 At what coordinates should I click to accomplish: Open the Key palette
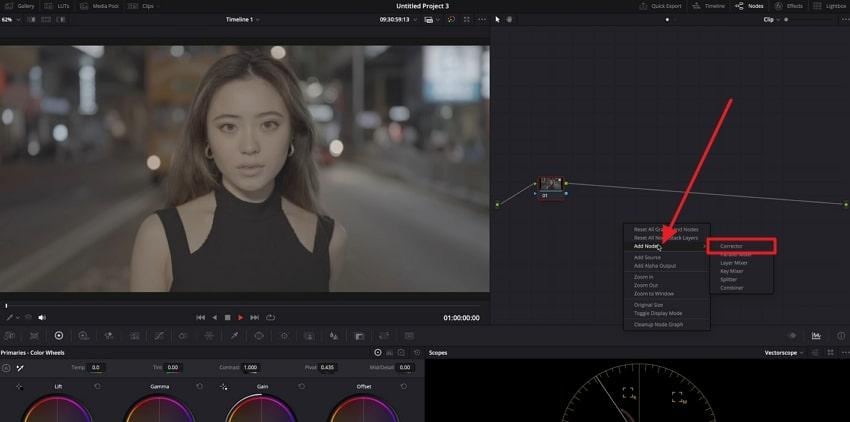pyautogui.click(x=359, y=336)
